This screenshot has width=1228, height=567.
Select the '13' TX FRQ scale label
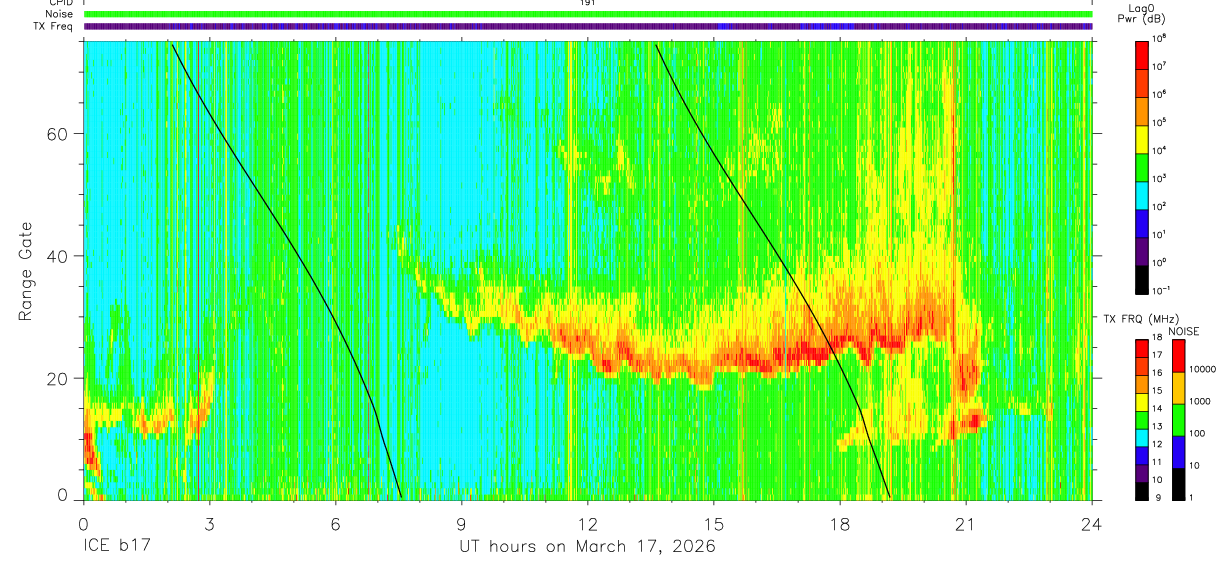1158,427
